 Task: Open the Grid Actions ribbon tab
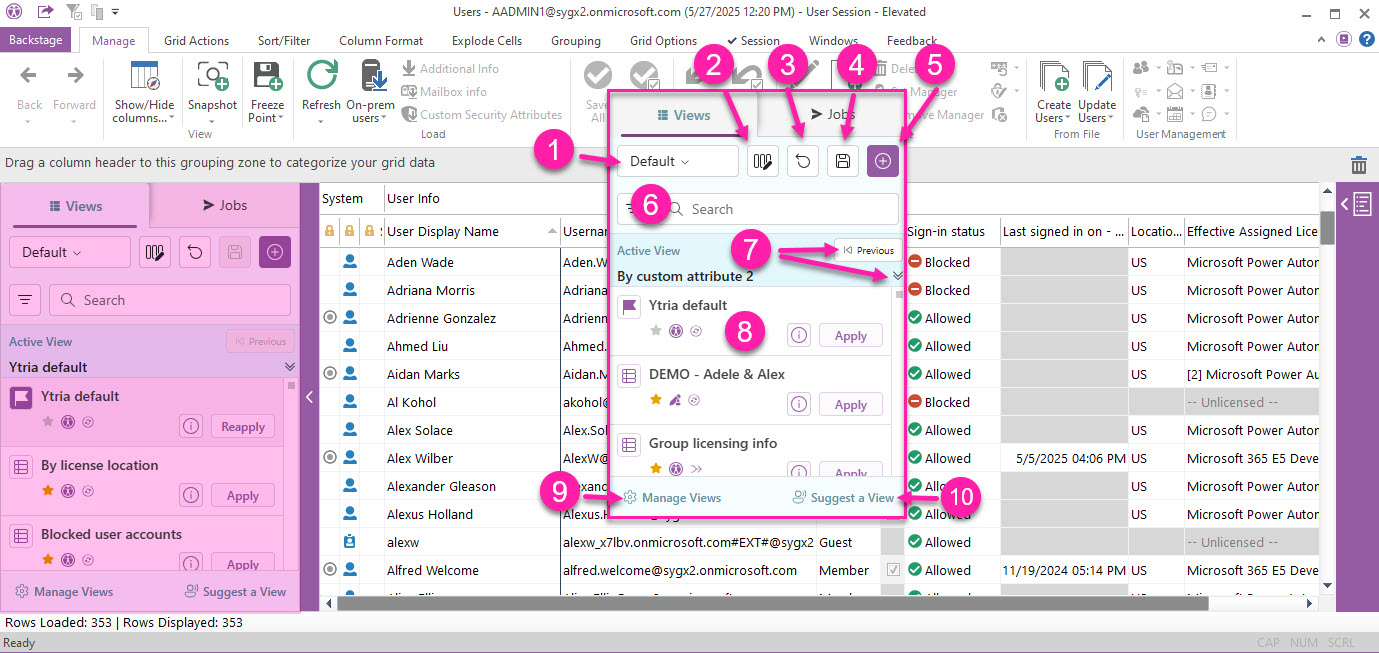coord(196,41)
